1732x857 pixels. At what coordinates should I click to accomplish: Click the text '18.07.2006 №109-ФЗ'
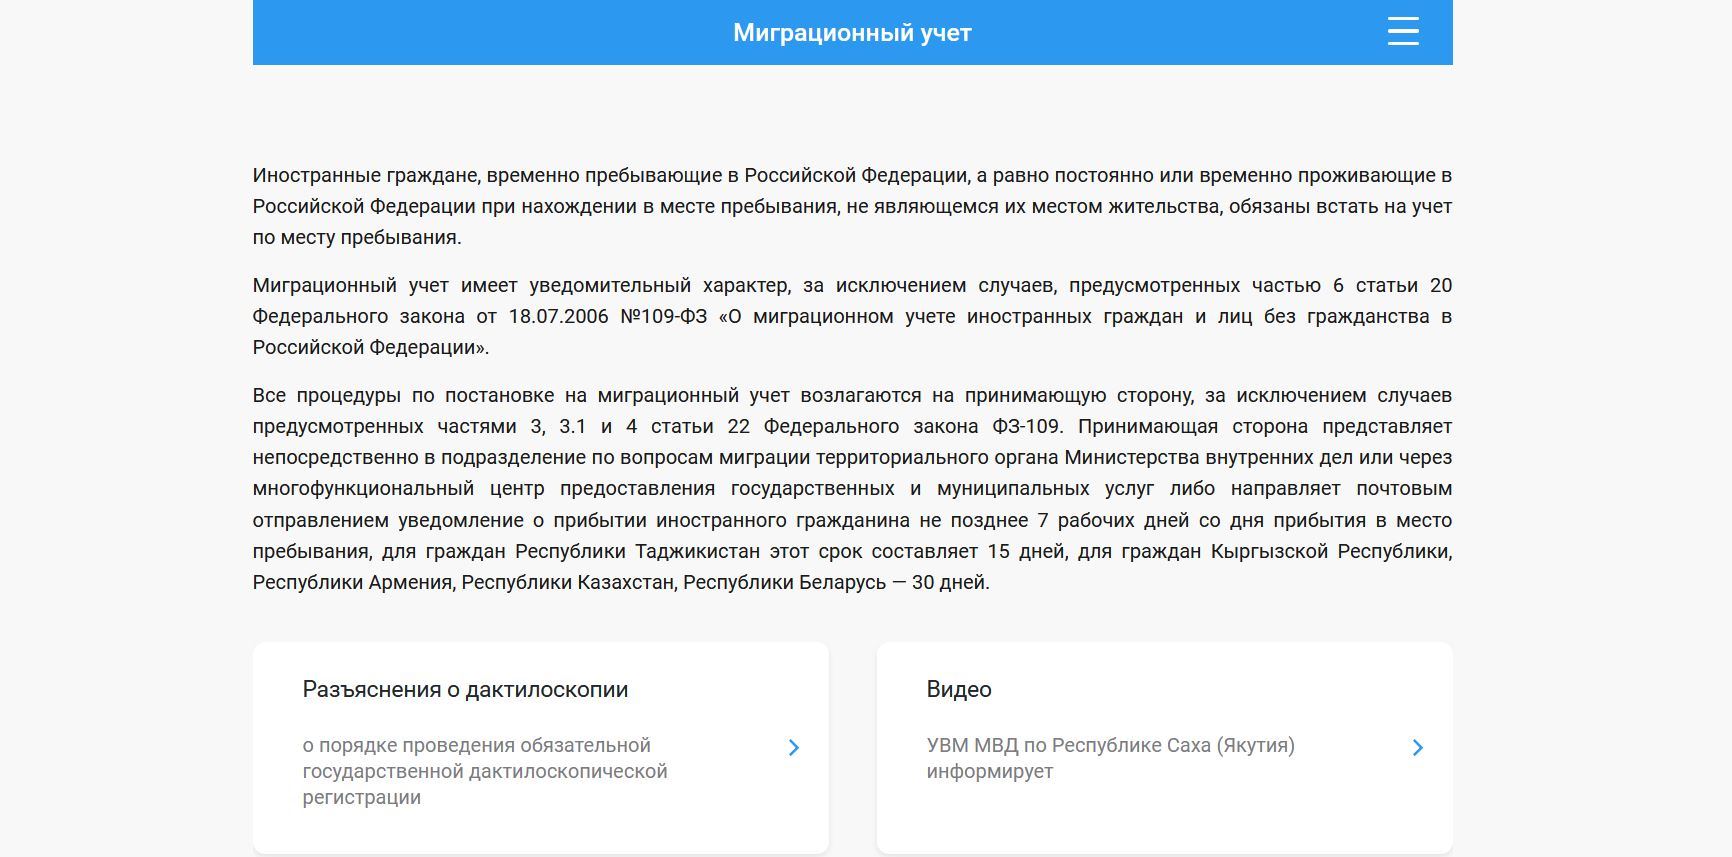(607, 316)
